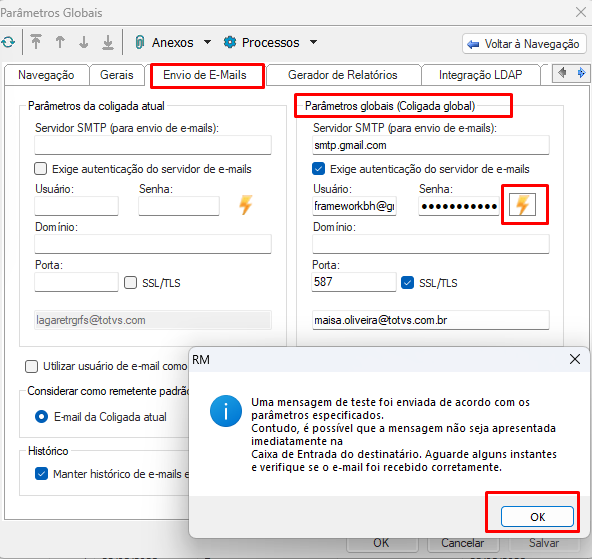Confirm RM message with OK button
This screenshot has width=592, height=559.
(537, 516)
